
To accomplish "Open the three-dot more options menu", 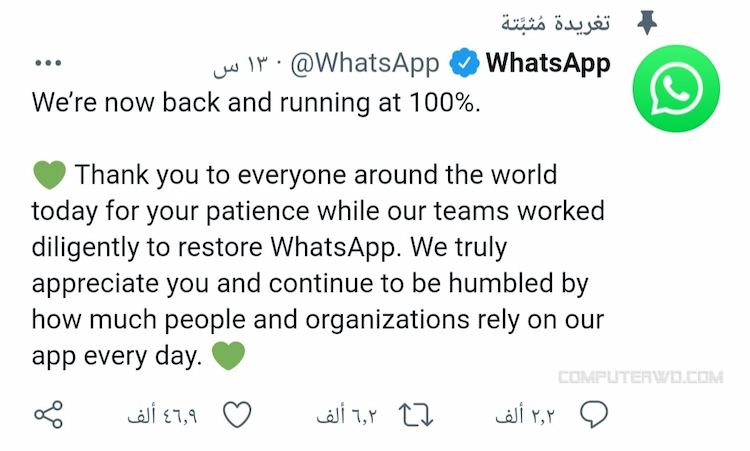I will (48, 63).
